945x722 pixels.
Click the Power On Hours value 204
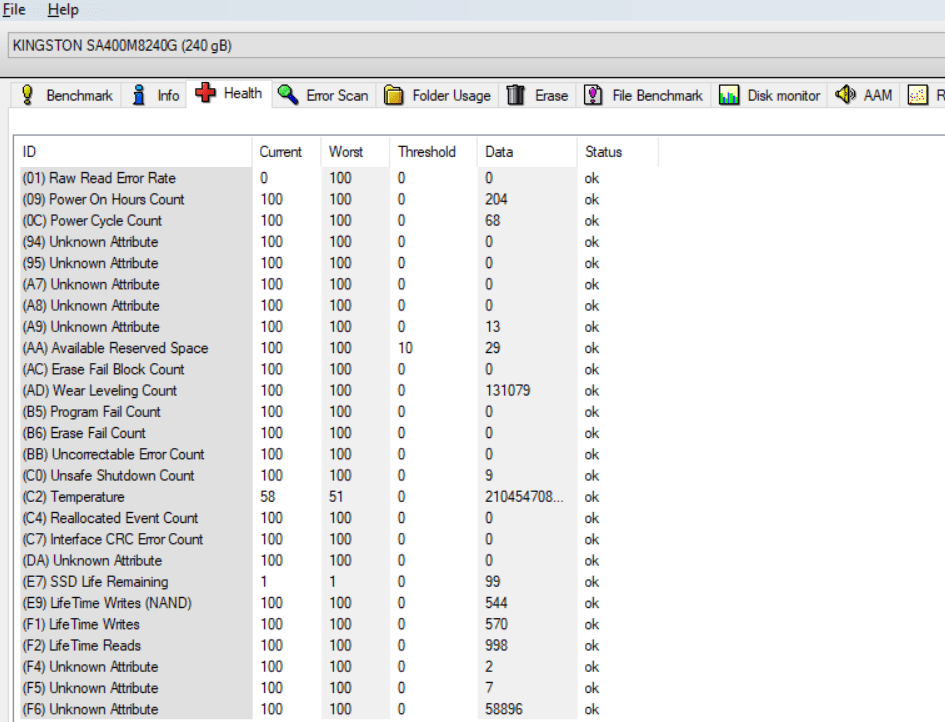pos(496,199)
